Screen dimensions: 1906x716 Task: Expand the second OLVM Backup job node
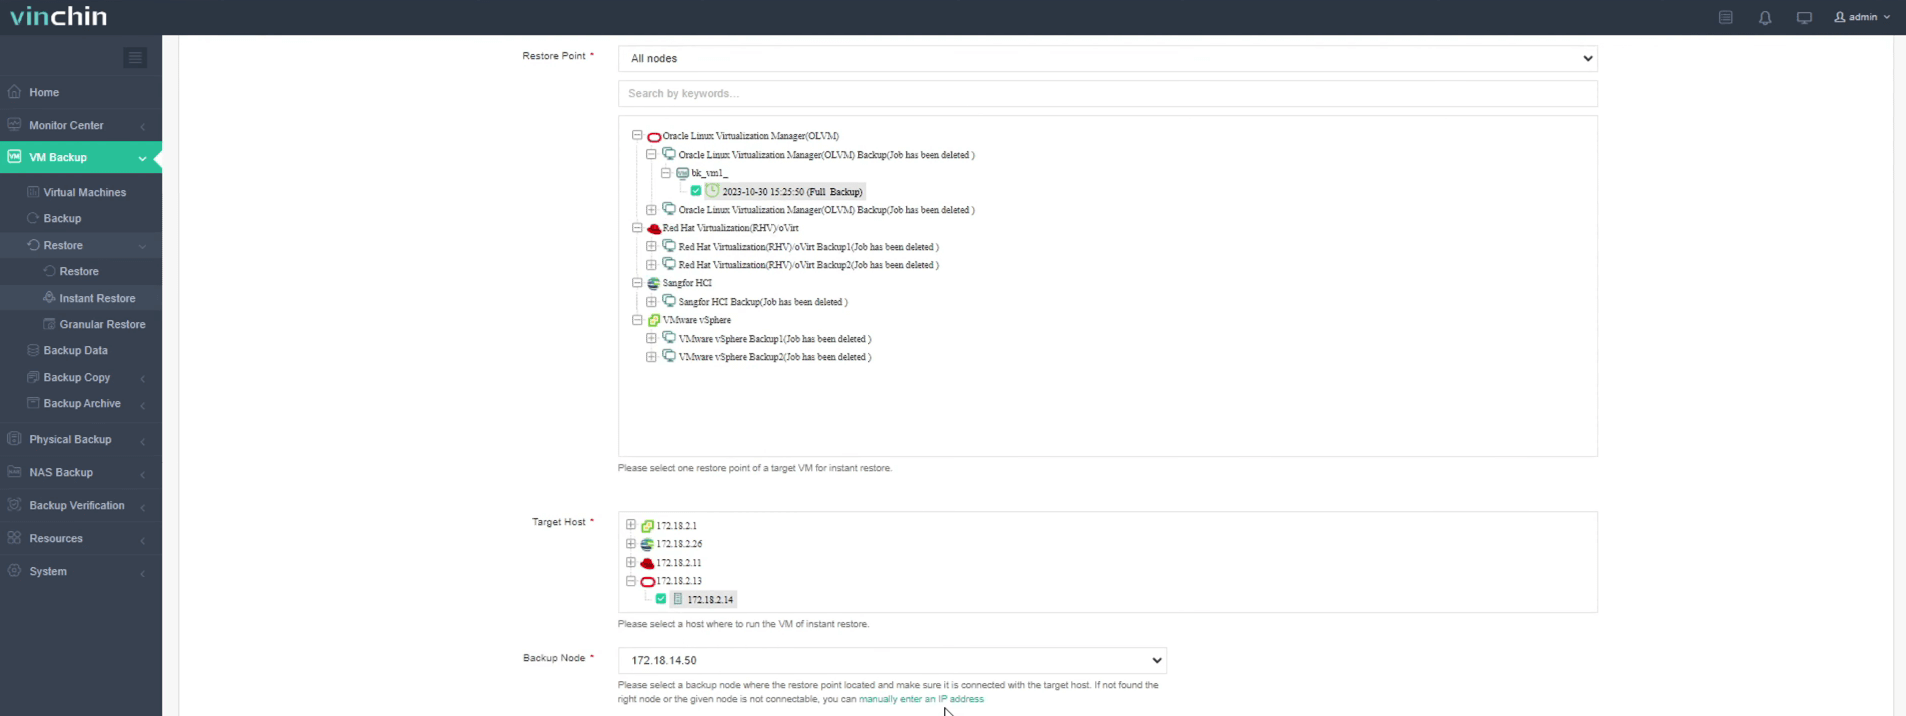coord(651,209)
